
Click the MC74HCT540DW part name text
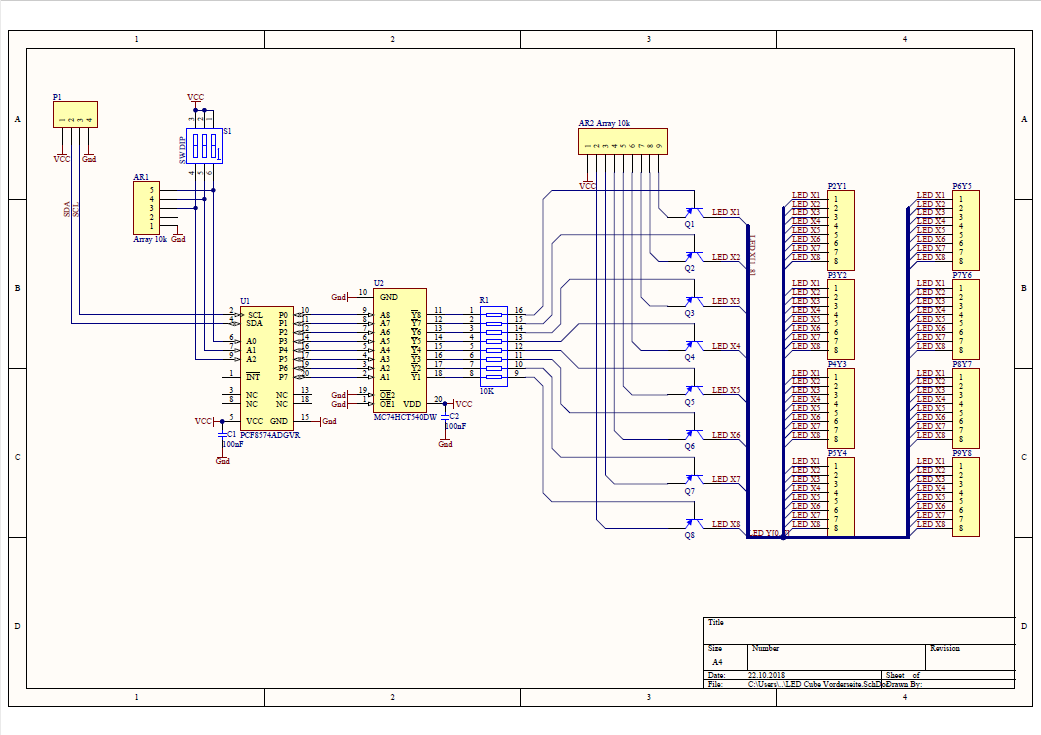click(x=405, y=418)
